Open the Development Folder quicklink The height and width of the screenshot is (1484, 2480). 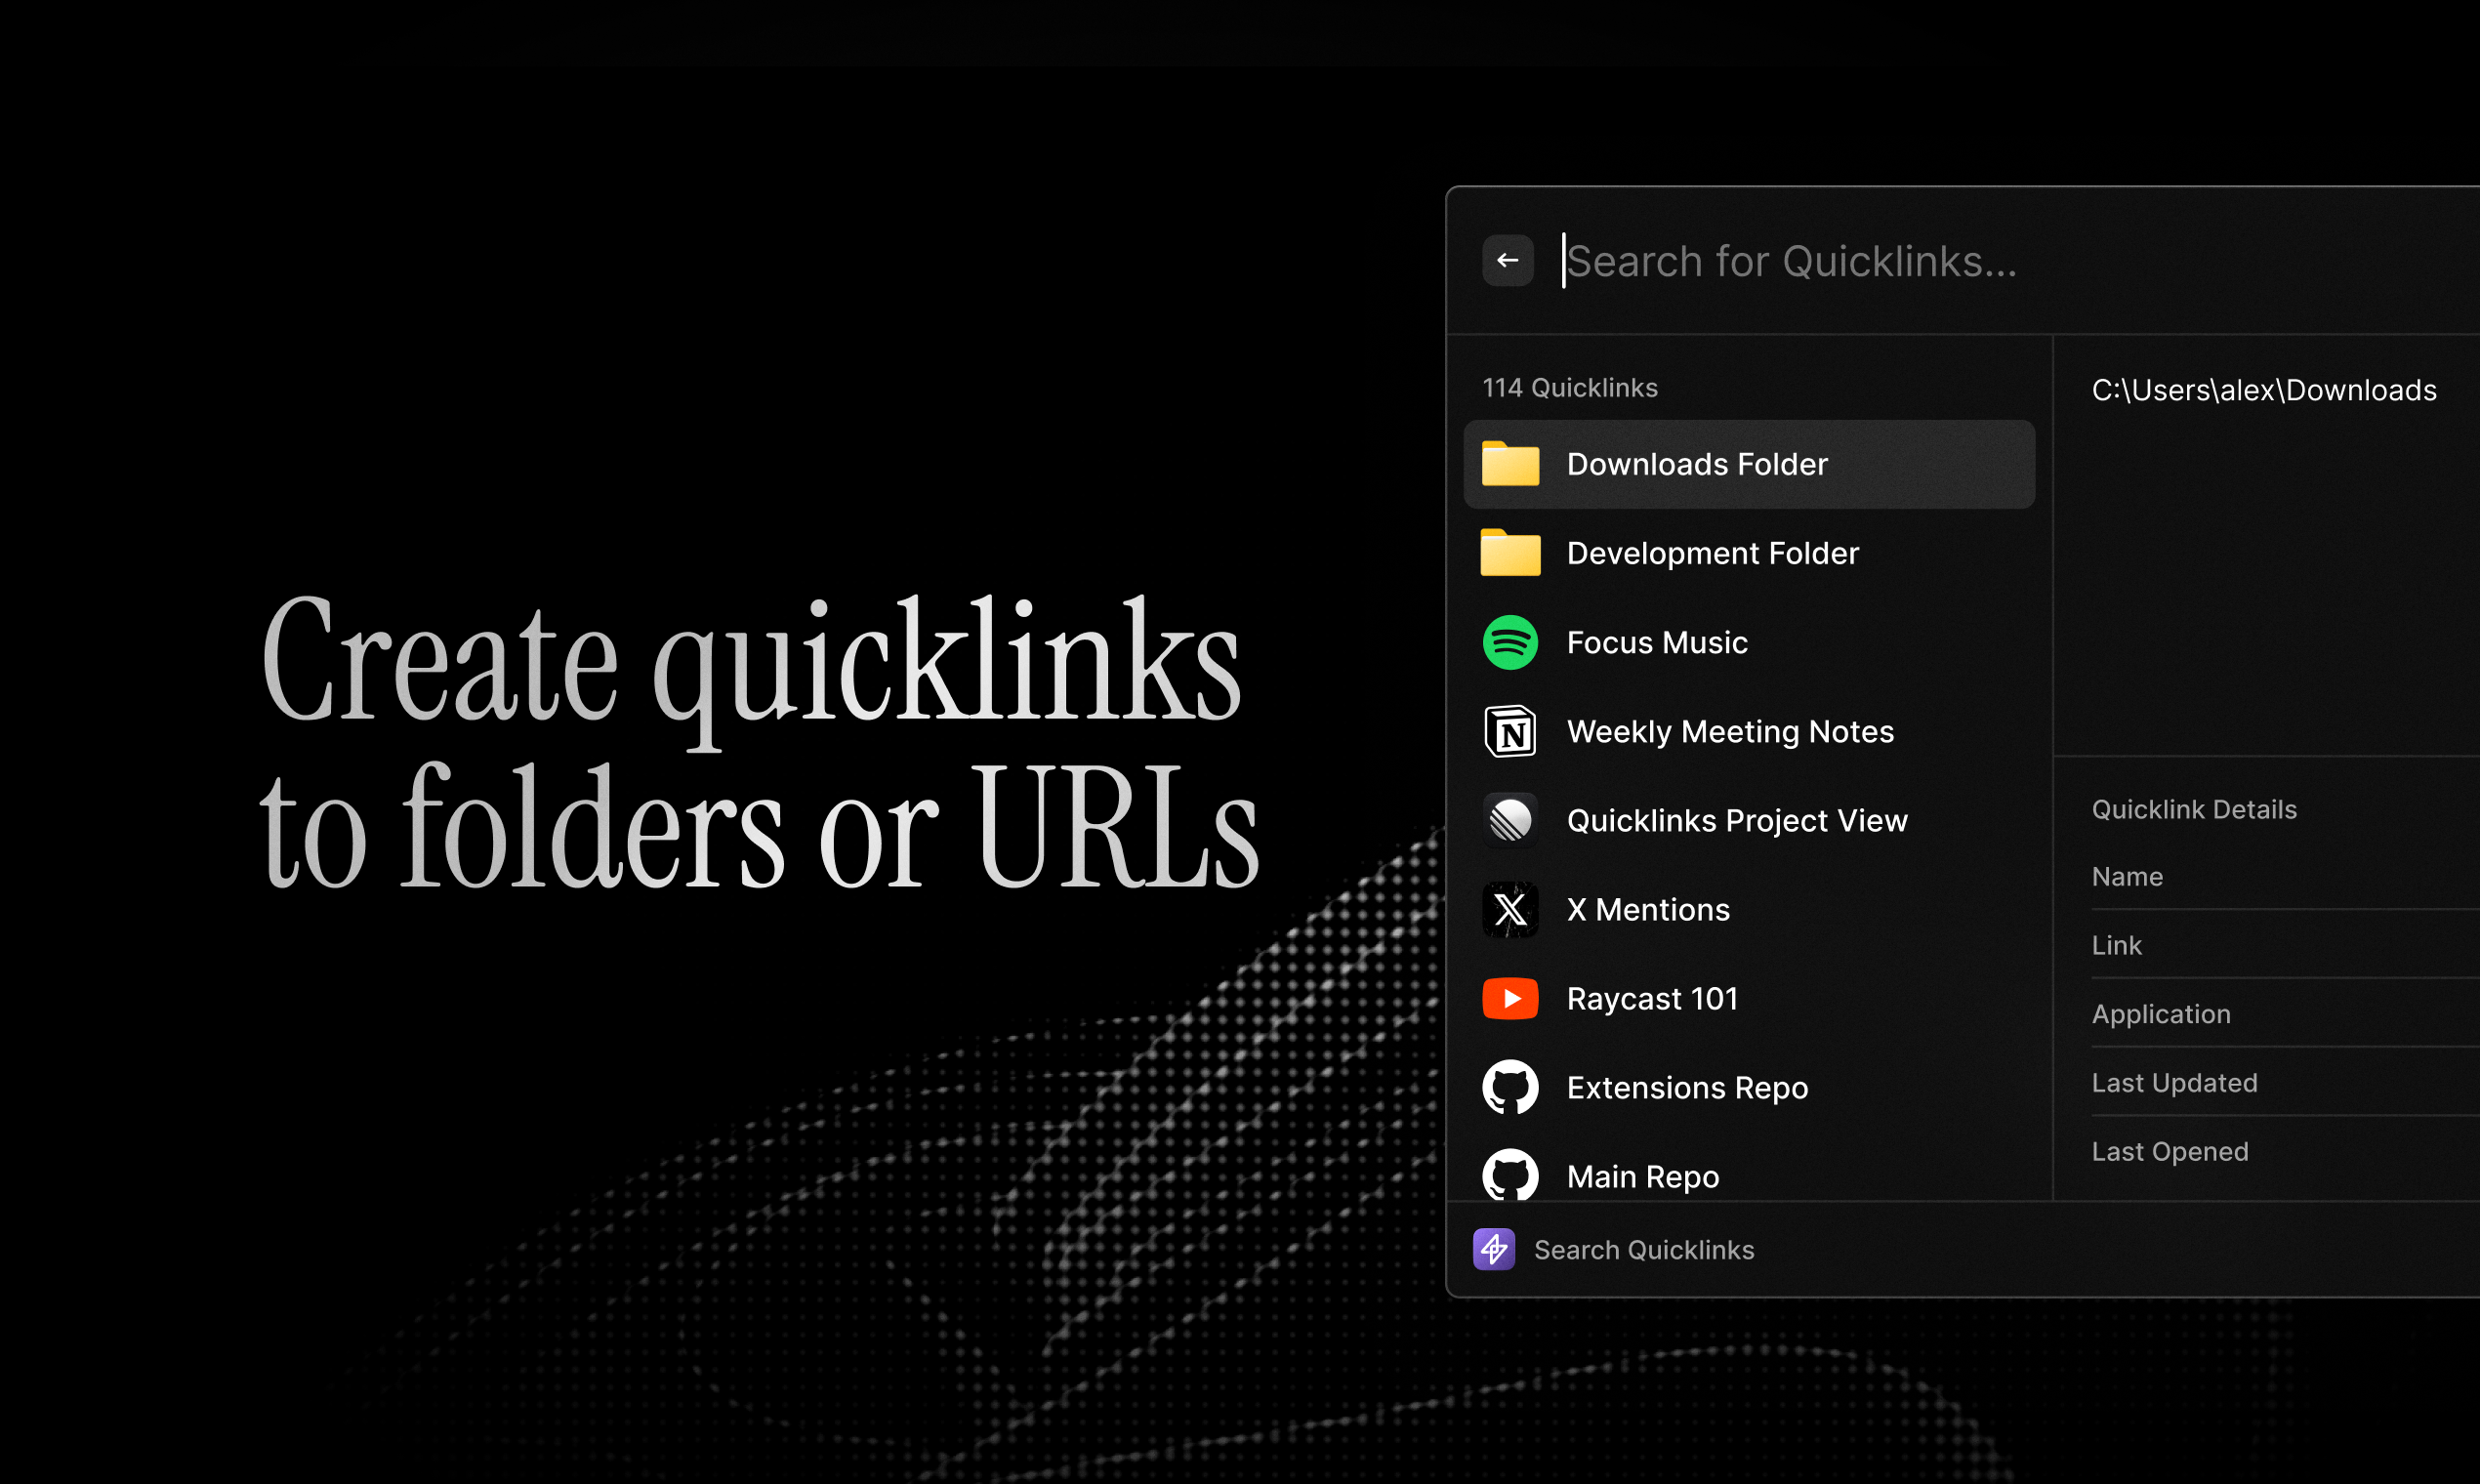(1712, 553)
